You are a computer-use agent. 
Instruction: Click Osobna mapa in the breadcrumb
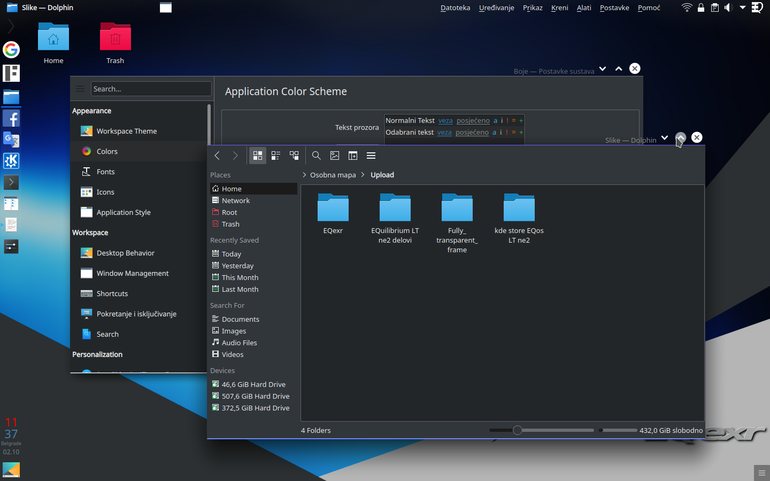[332, 175]
